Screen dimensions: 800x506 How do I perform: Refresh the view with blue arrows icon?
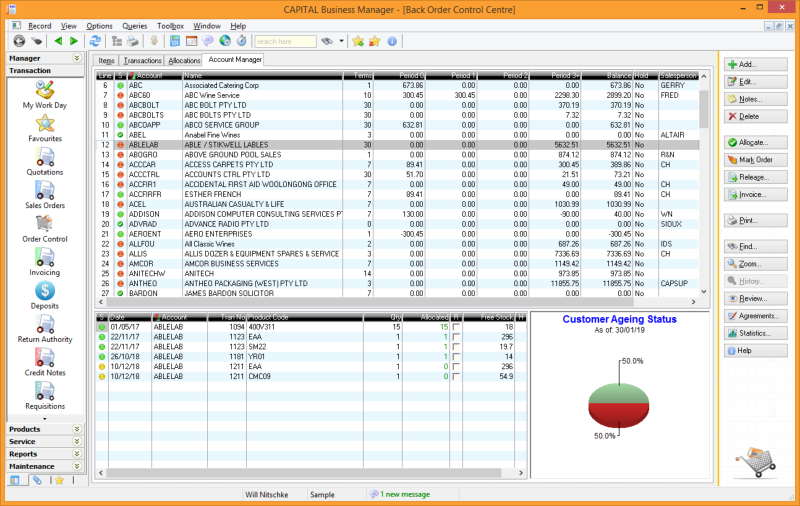click(x=95, y=41)
